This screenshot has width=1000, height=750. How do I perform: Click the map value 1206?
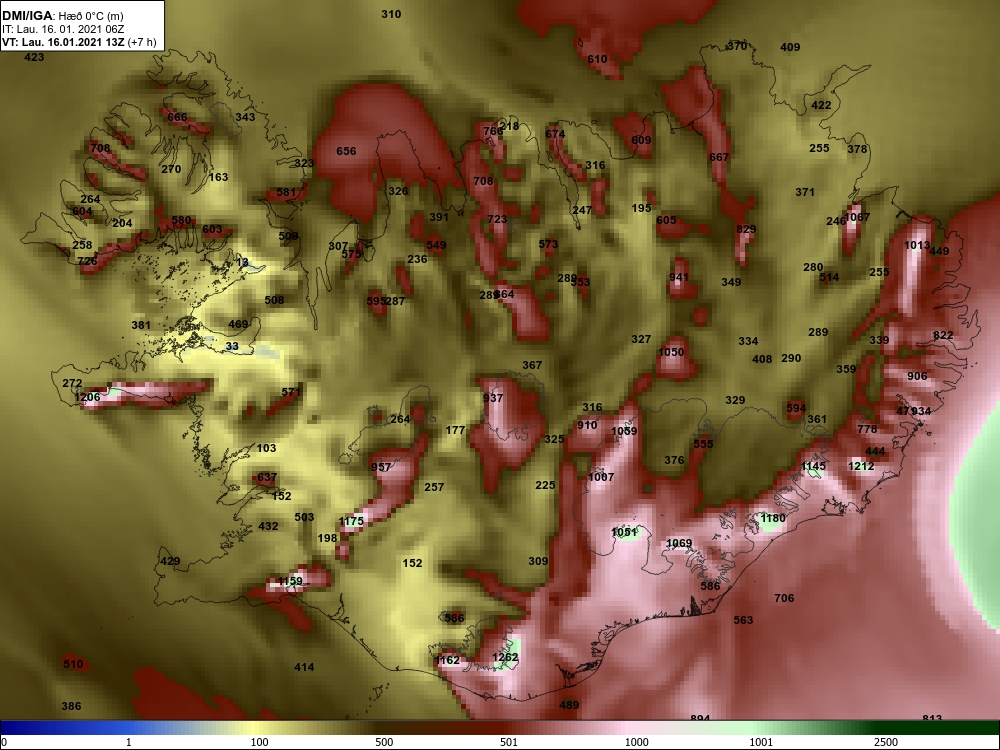click(87, 397)
